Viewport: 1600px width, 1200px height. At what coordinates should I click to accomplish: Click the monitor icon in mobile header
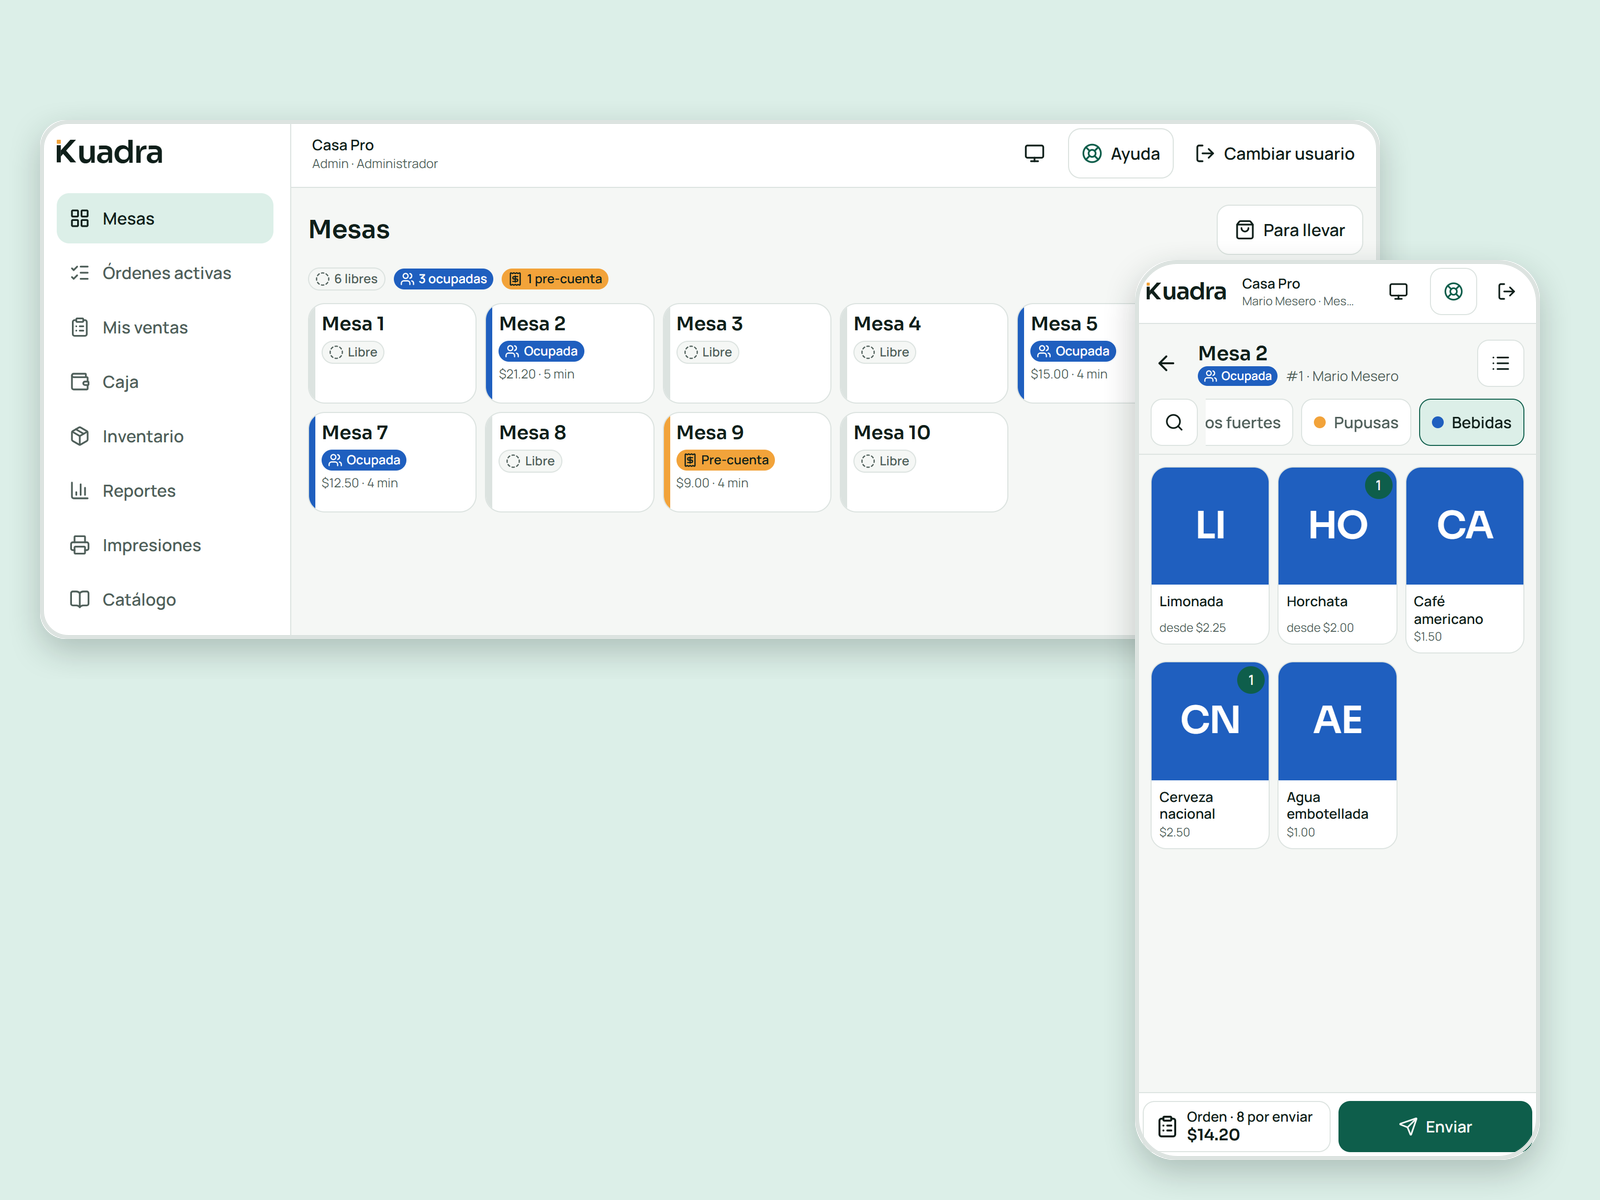(1398, 292)
